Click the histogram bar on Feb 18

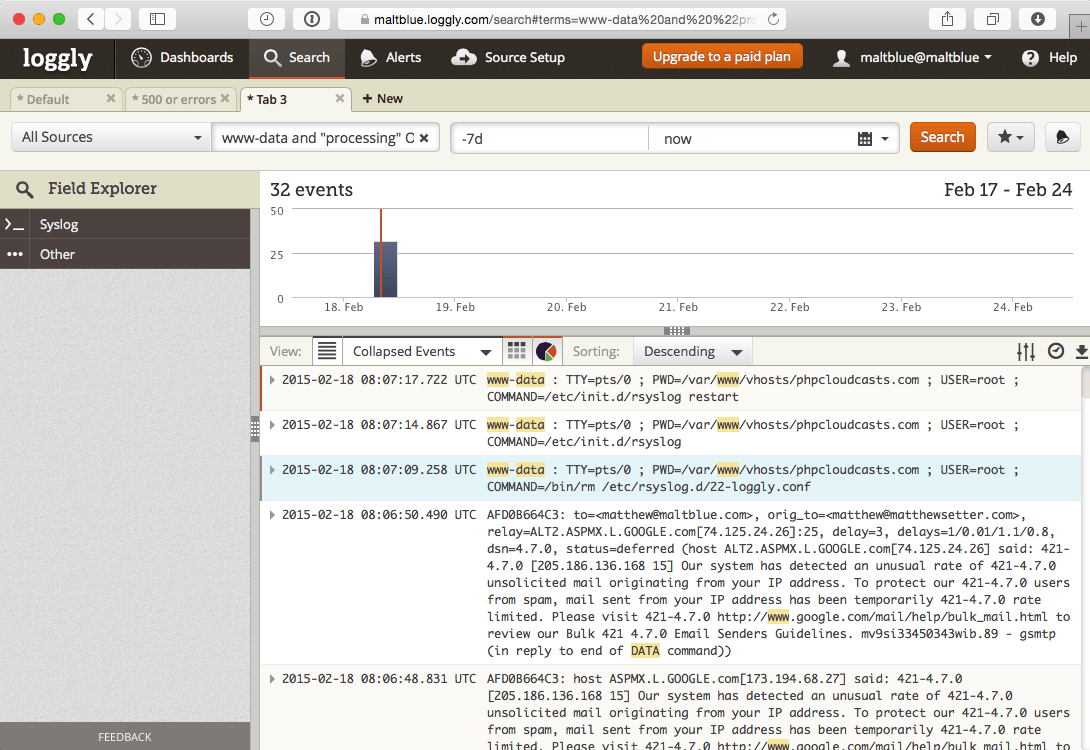click(386, 269)
